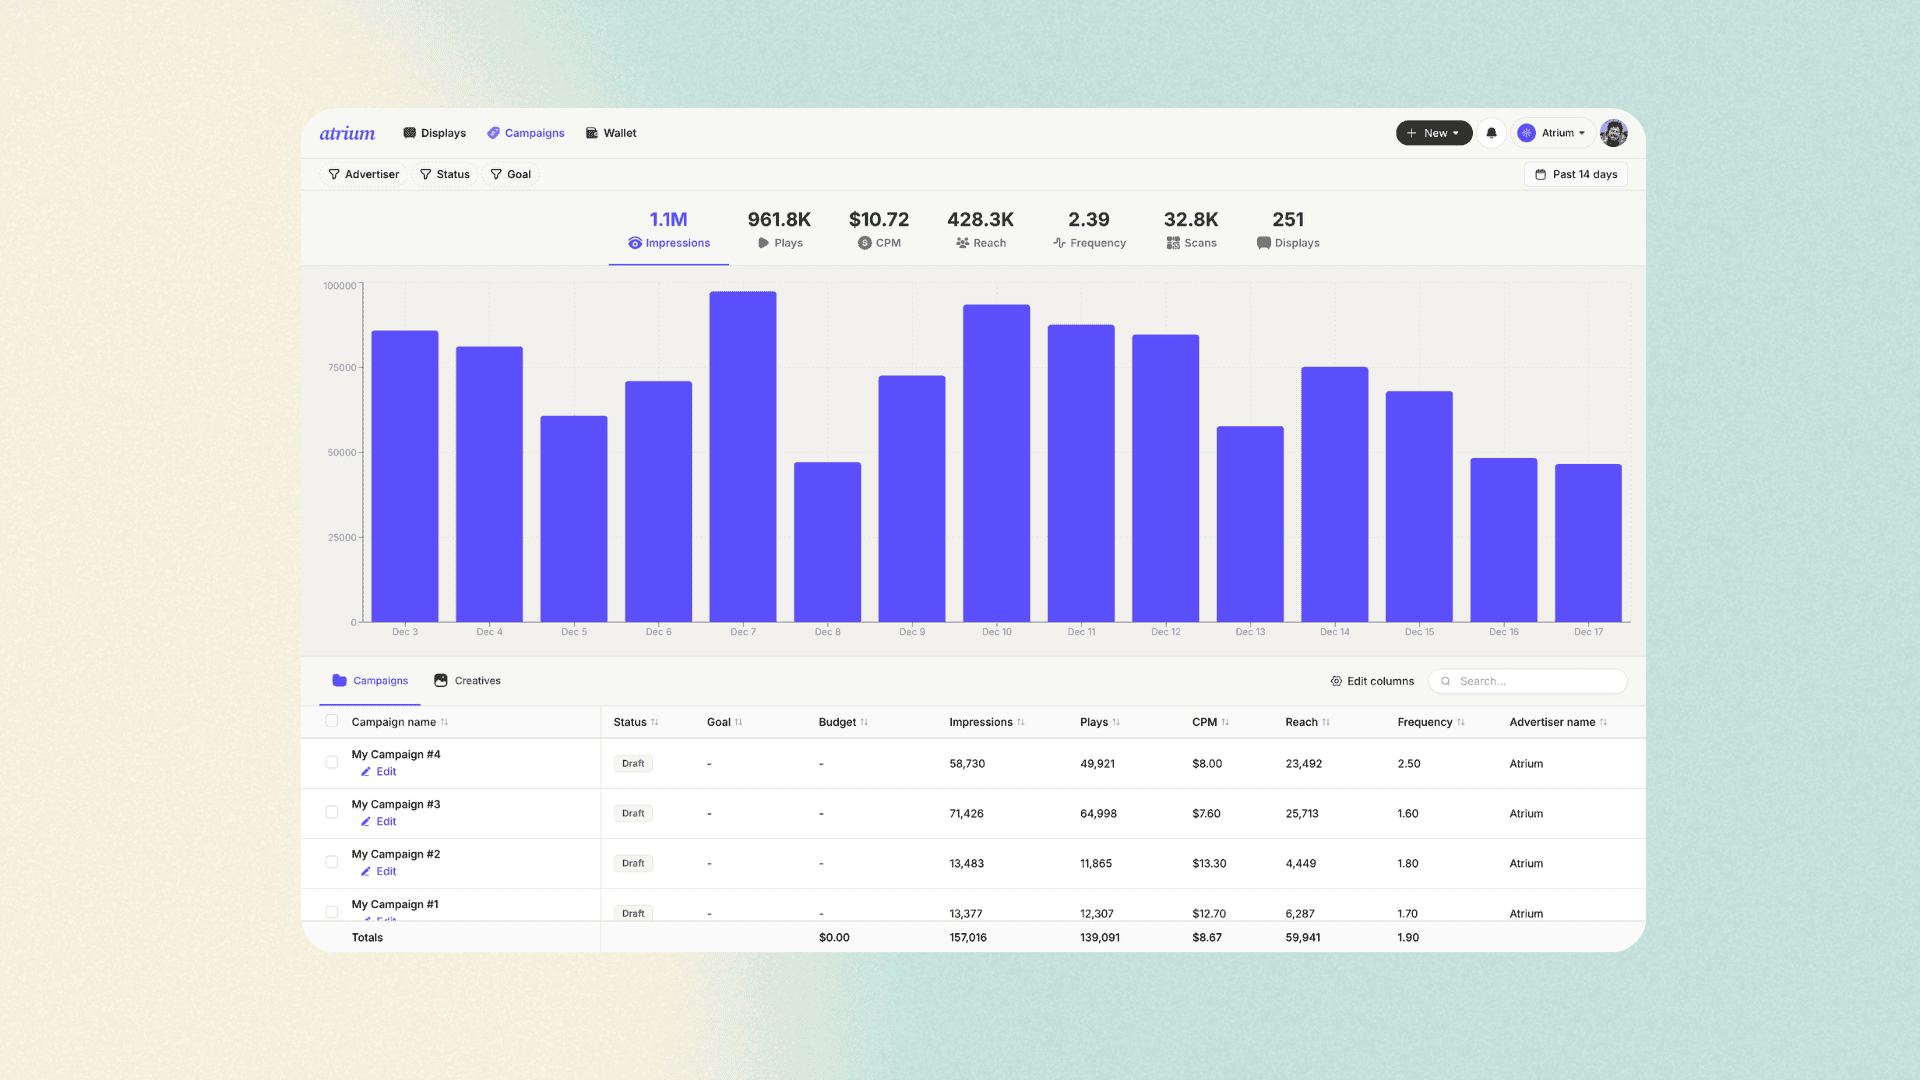Check the My Campaign #4 checkbox

tap(332, 762)
